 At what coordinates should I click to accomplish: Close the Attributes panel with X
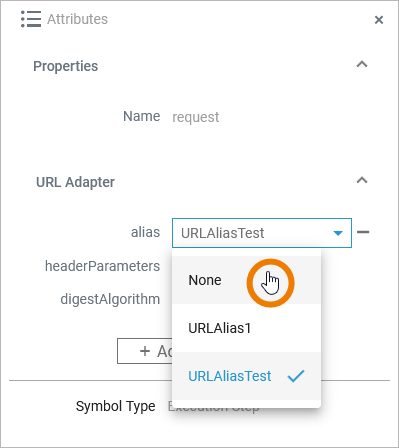379,20
